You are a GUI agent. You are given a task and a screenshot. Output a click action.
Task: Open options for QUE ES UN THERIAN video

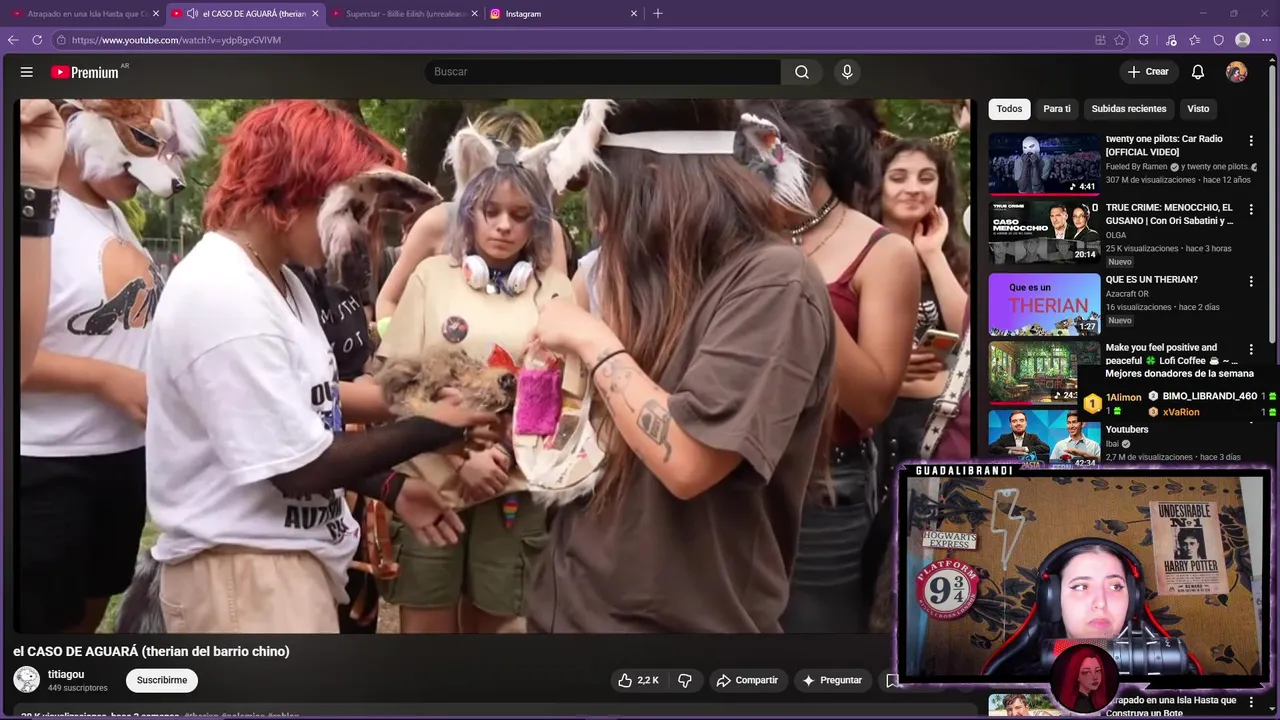tap(1251, 281)
